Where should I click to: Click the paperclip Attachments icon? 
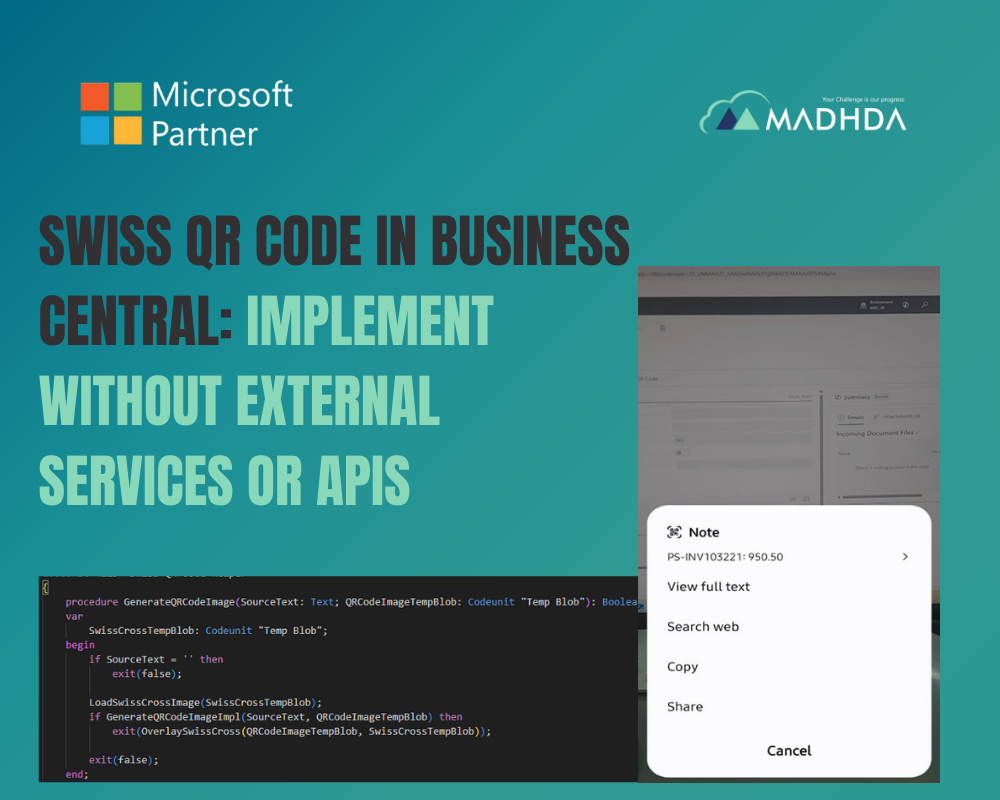pyautogui.click(x=877, y=416)
